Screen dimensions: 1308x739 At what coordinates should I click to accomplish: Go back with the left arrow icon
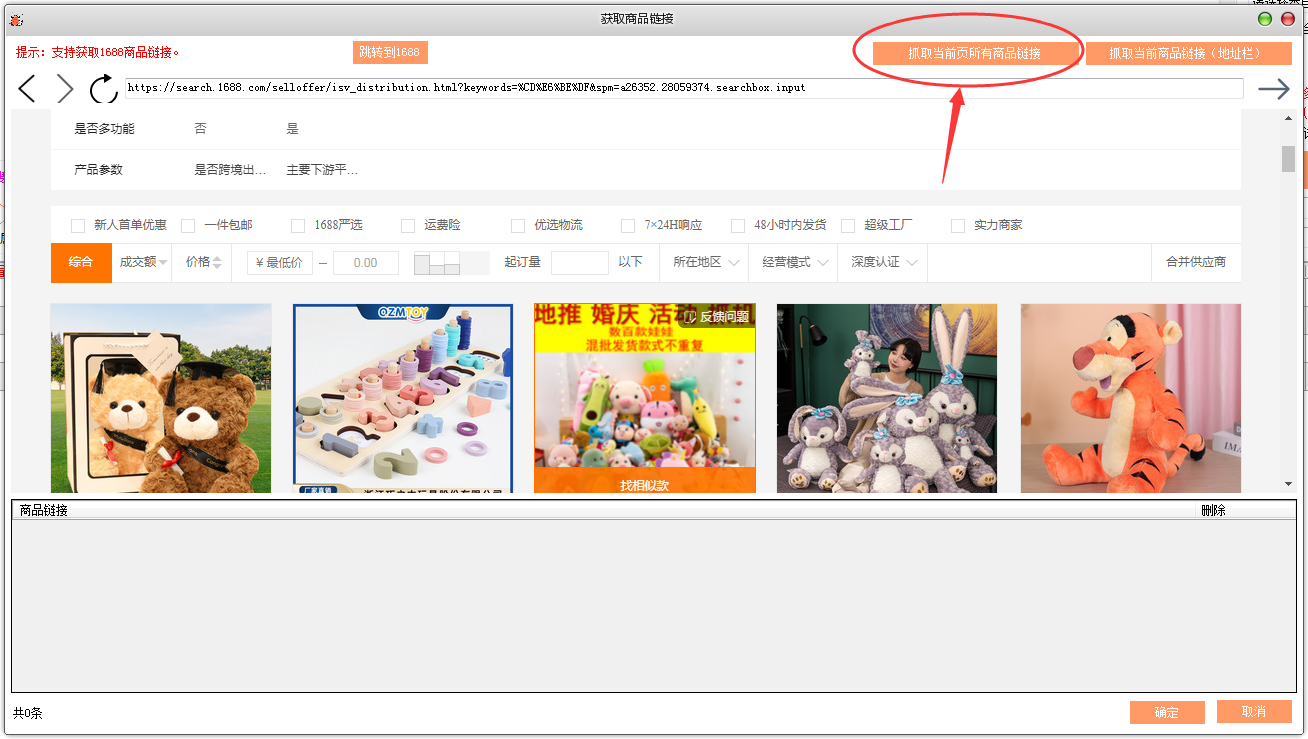(27, 89)
